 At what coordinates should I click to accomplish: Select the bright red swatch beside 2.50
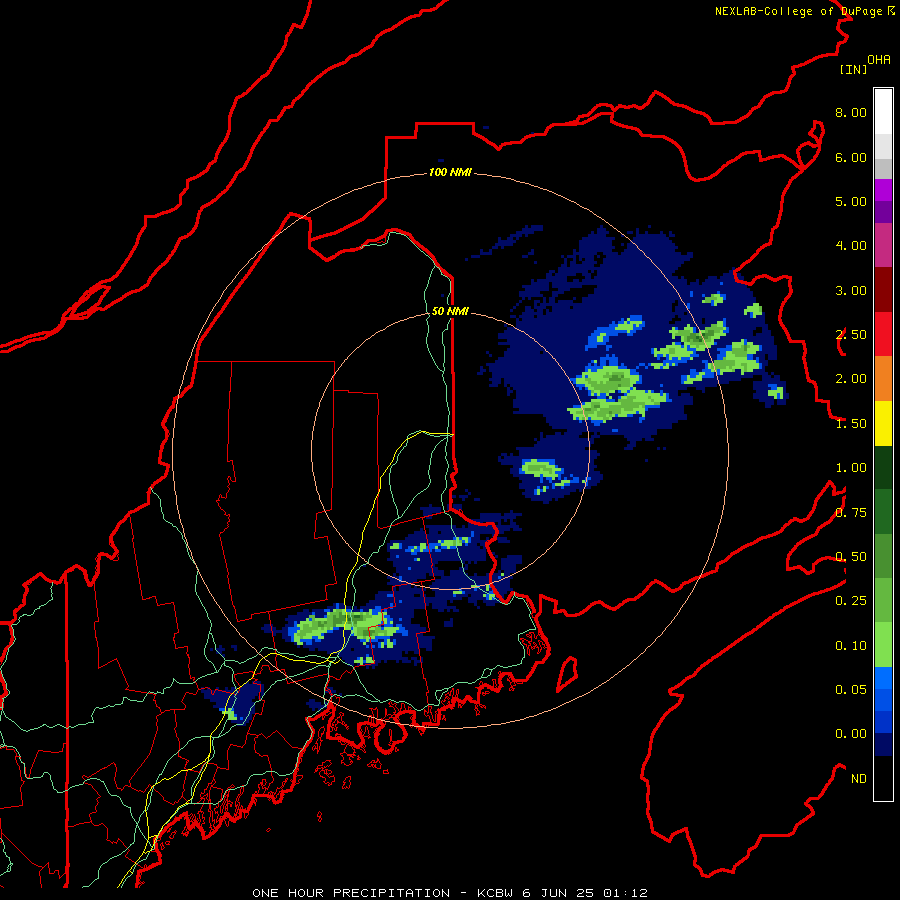[x=883, y=334]
